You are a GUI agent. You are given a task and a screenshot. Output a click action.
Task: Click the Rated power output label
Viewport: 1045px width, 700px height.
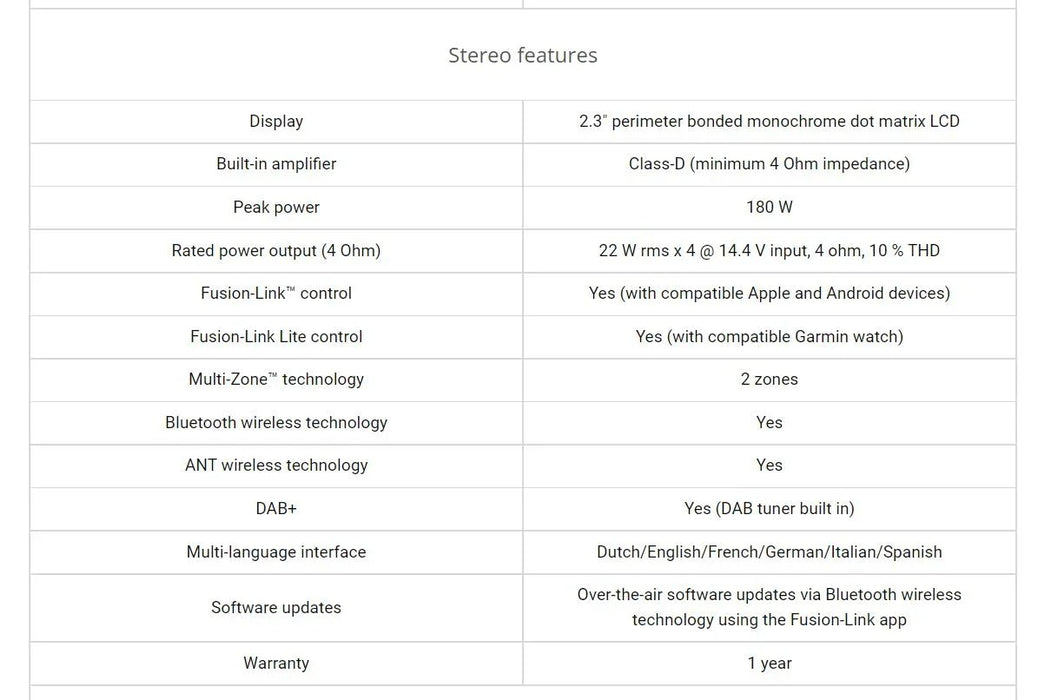pyautogui.click(x=276, y=250)
